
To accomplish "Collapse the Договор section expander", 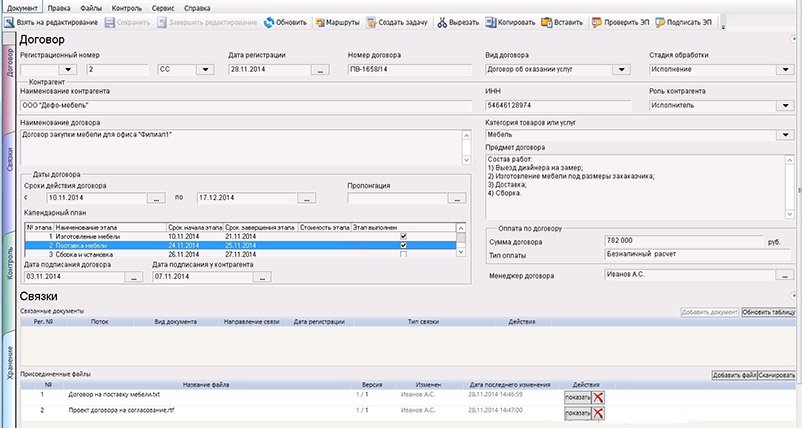I will [x=794, y=39].
